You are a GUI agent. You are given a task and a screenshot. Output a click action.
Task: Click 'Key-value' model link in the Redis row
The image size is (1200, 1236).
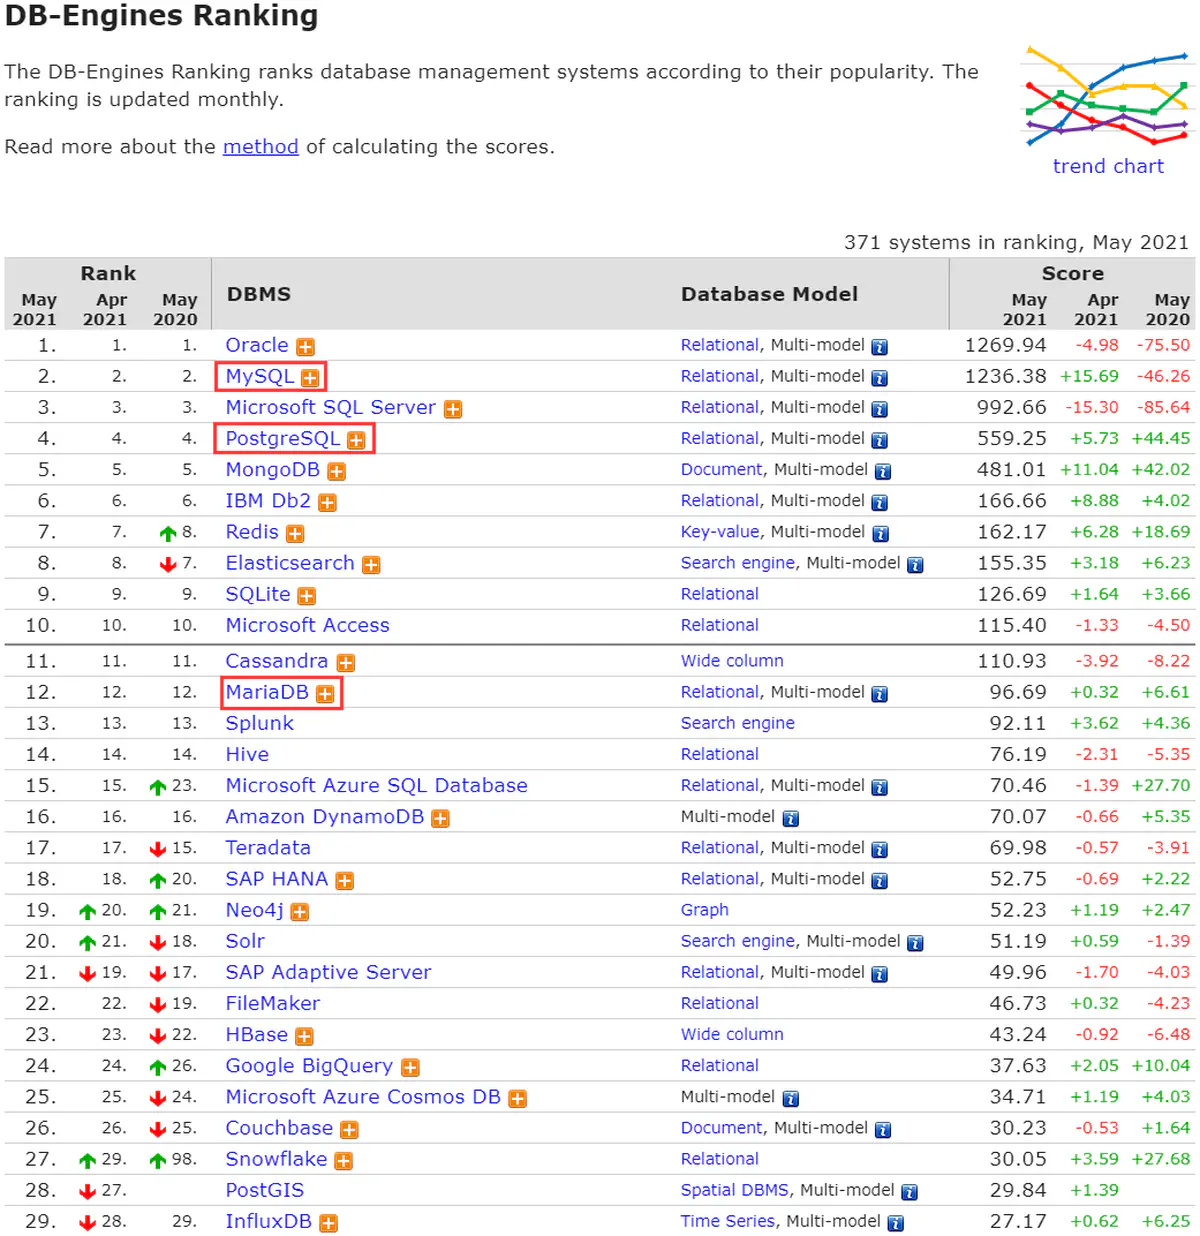point(721,532)
